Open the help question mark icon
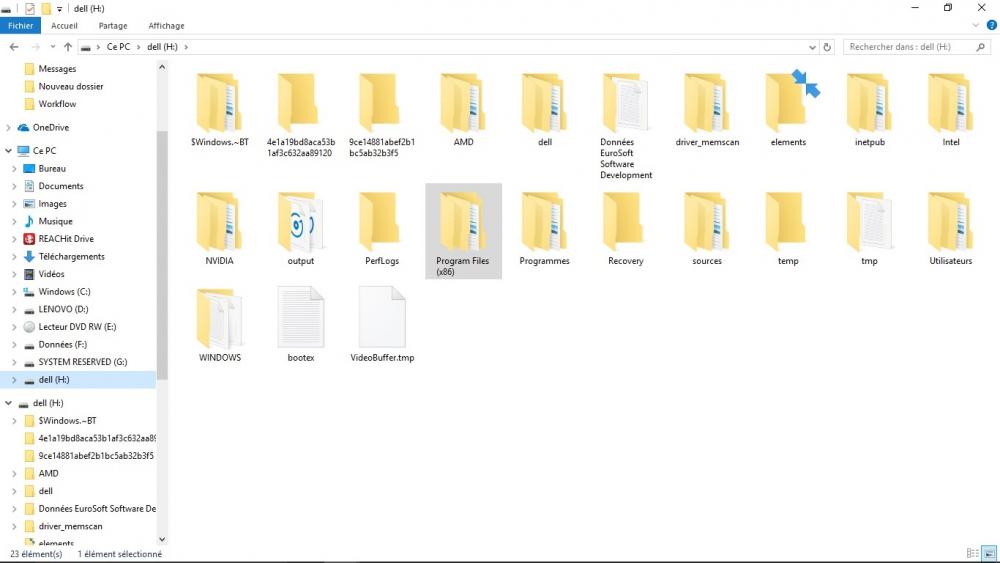 point(992,26)
